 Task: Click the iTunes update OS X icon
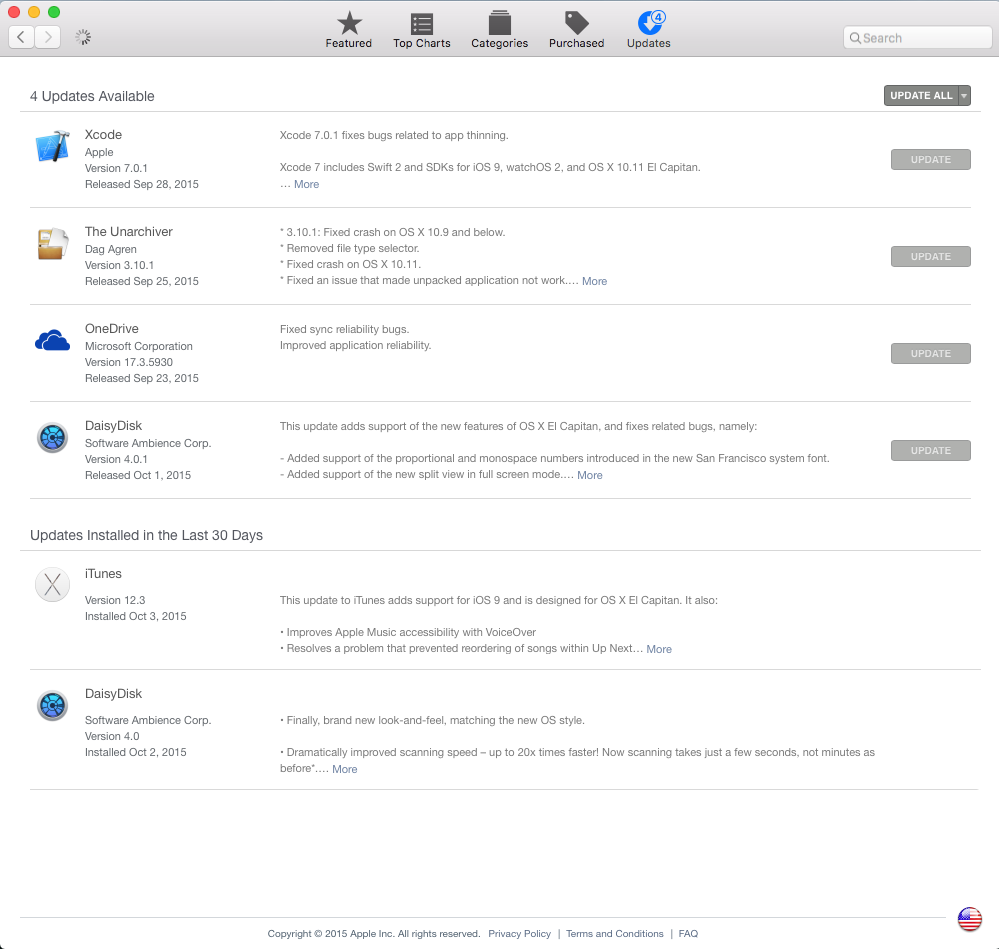52,584
